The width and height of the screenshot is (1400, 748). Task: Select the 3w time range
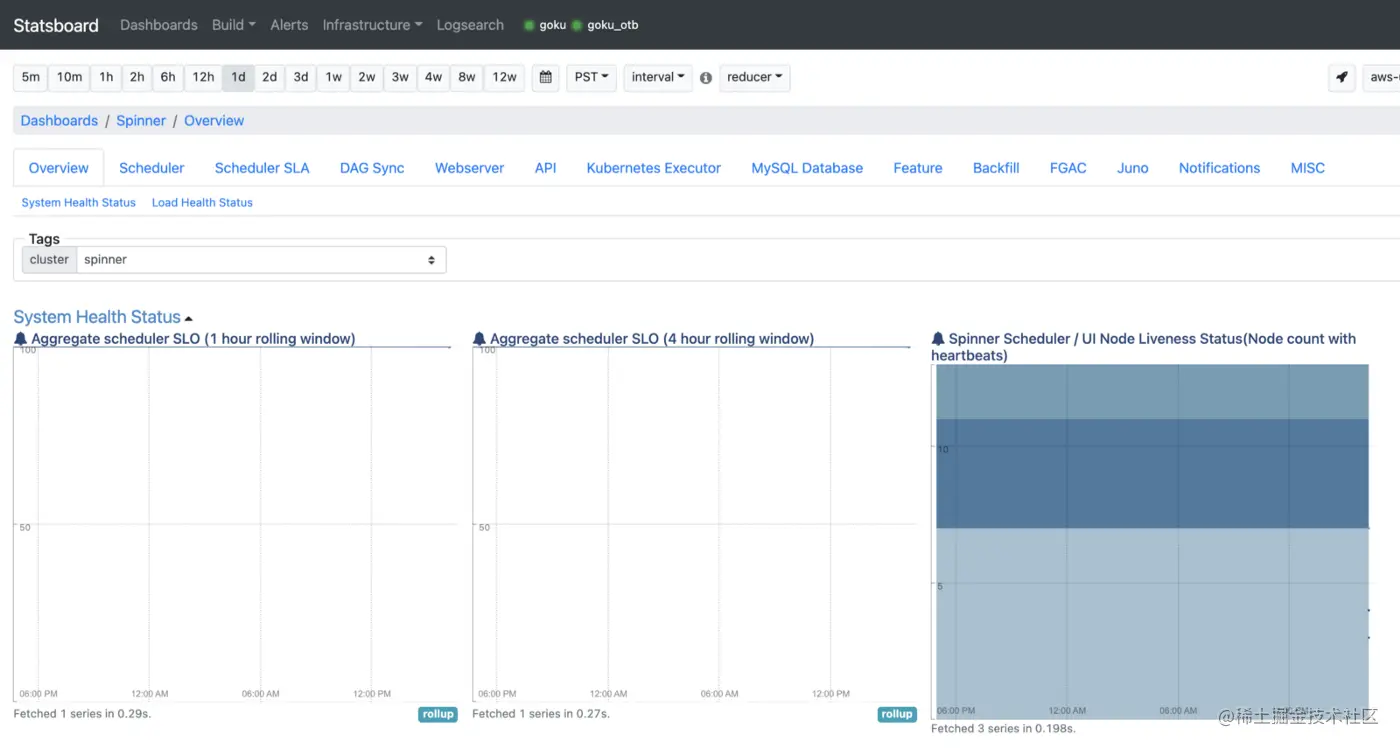(x=400, y=77)
